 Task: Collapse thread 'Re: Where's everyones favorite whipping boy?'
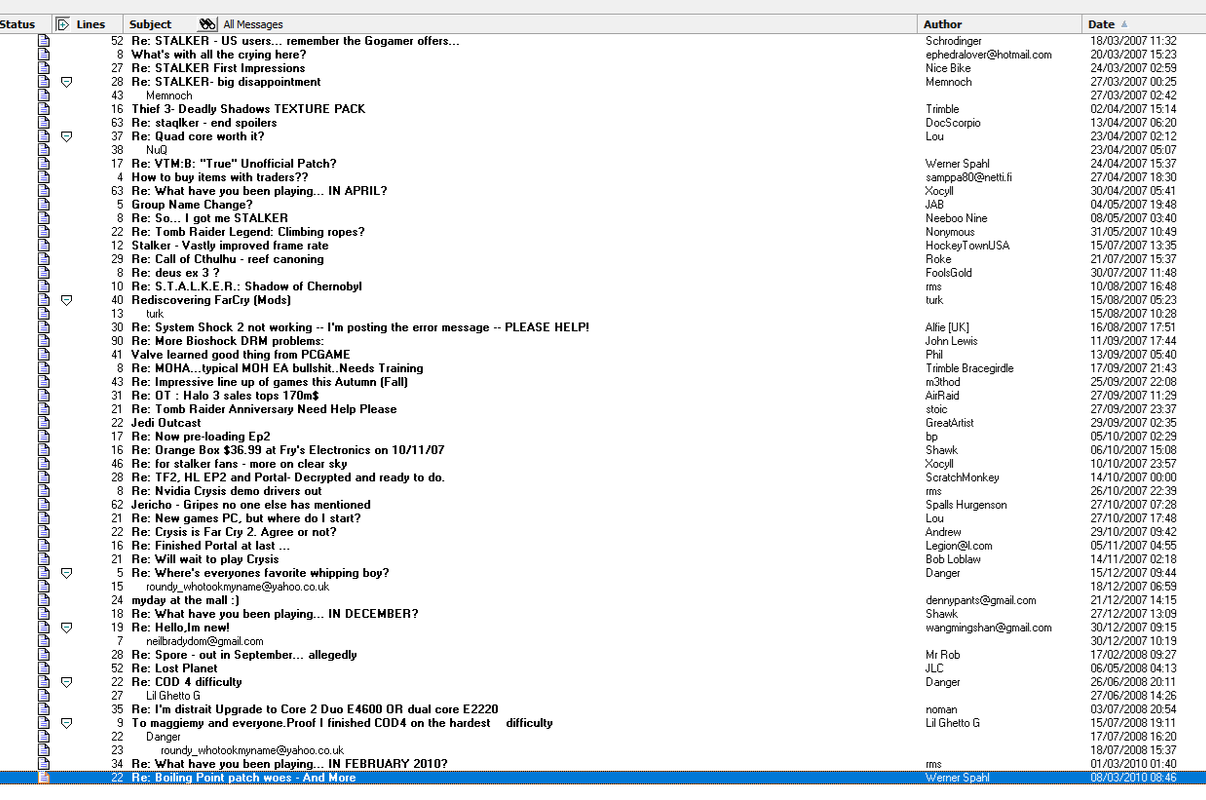coord(67,573)
